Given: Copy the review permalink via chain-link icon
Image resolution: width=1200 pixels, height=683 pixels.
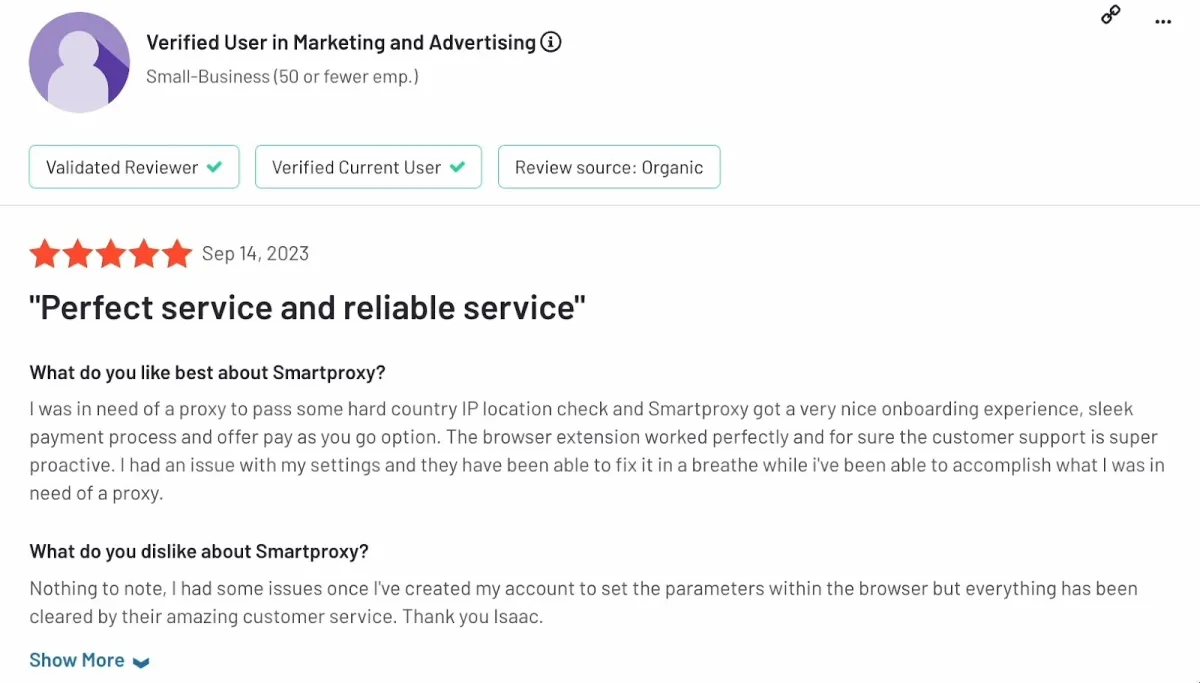Looking at the screenshot, I should click(x=1110, y=15).
